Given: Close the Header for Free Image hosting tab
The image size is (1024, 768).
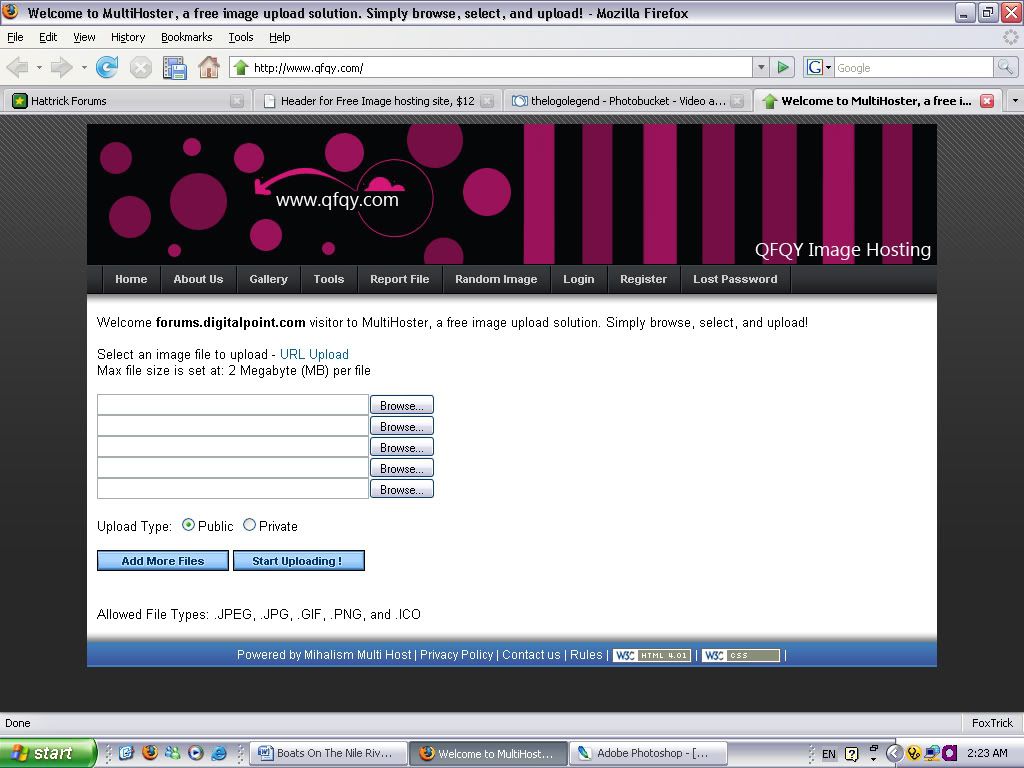Looking at the screenshot, I should click(487, 101).
